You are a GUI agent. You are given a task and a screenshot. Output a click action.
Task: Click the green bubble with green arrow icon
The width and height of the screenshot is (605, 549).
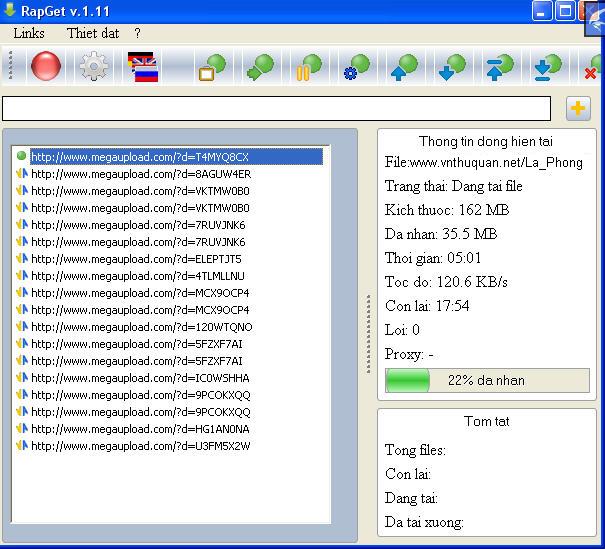[260, 67]
